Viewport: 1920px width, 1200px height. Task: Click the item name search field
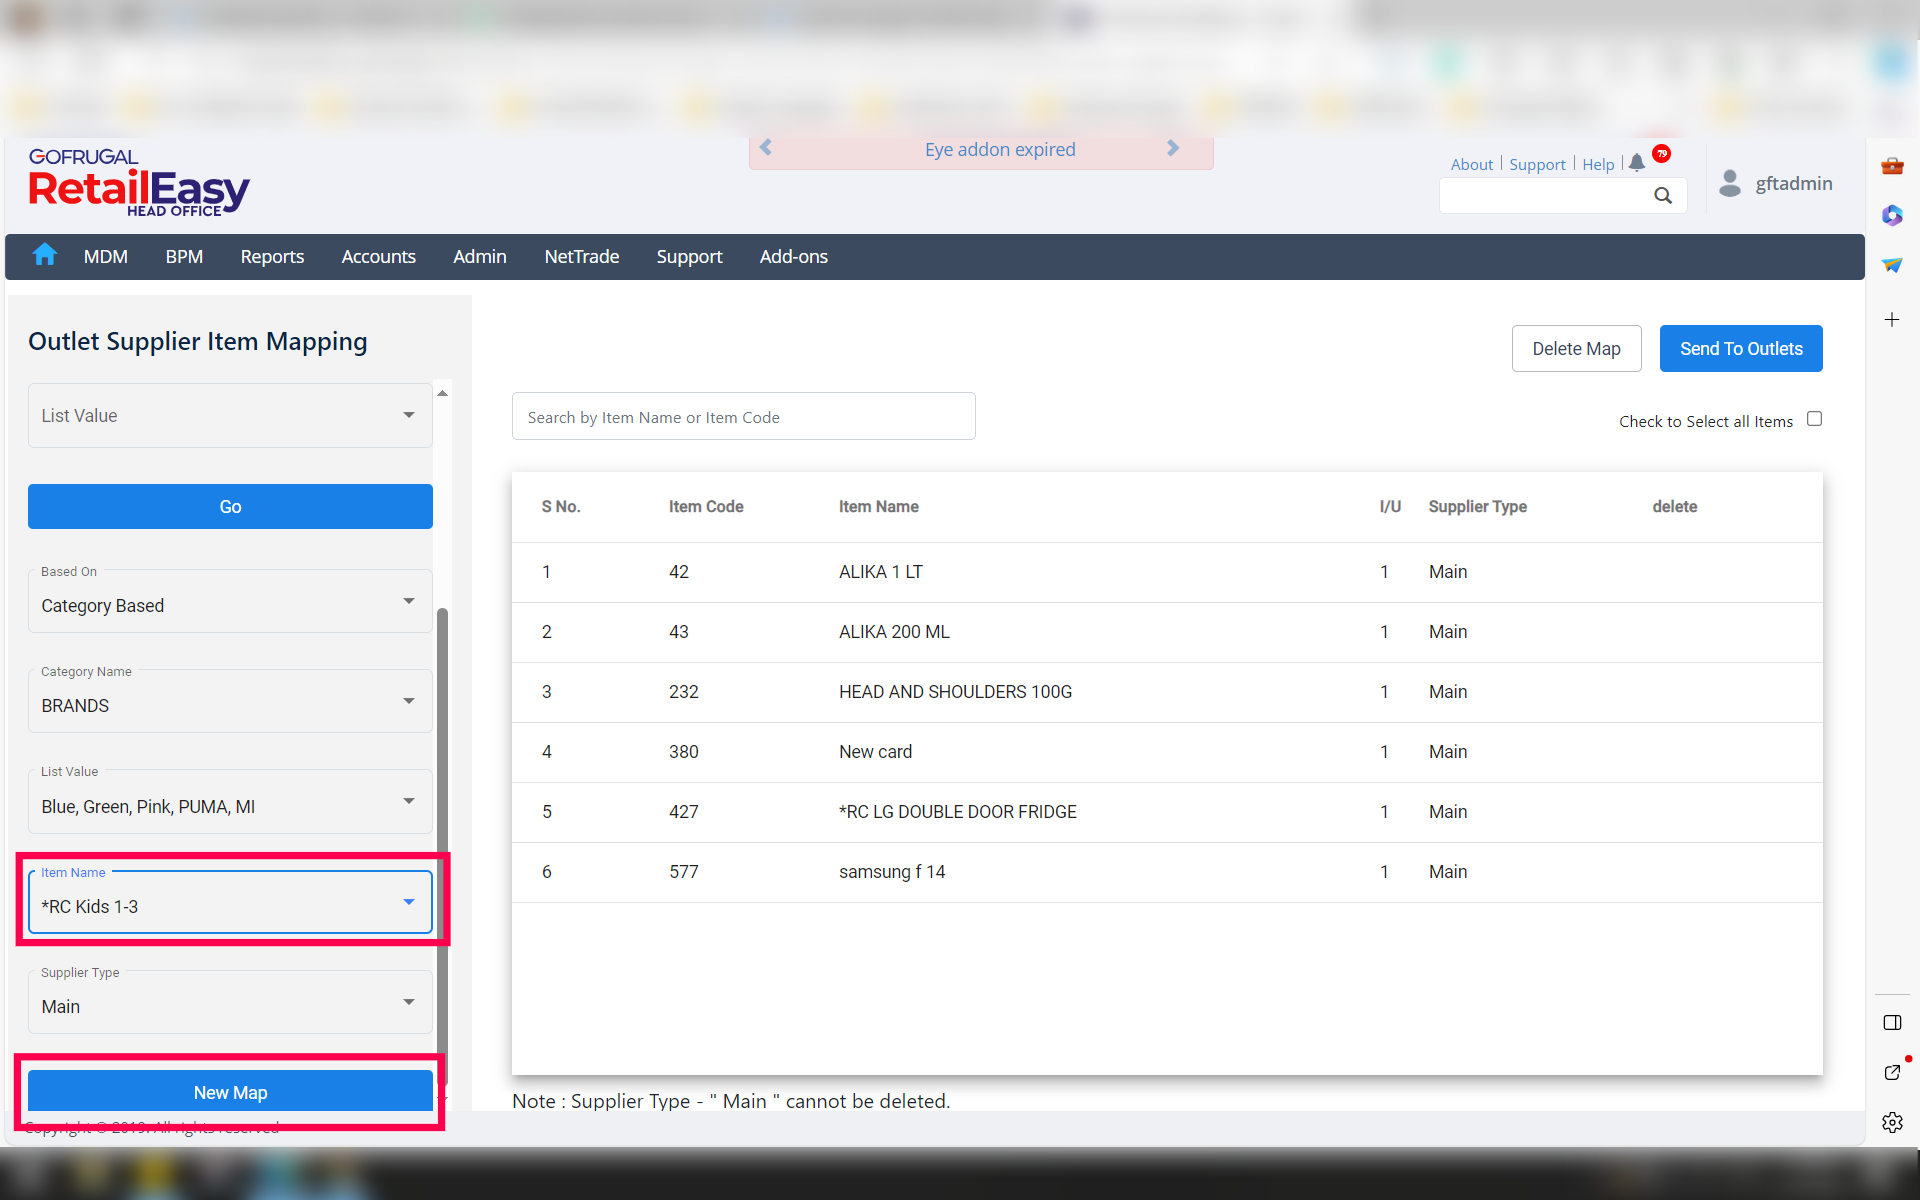743,417
